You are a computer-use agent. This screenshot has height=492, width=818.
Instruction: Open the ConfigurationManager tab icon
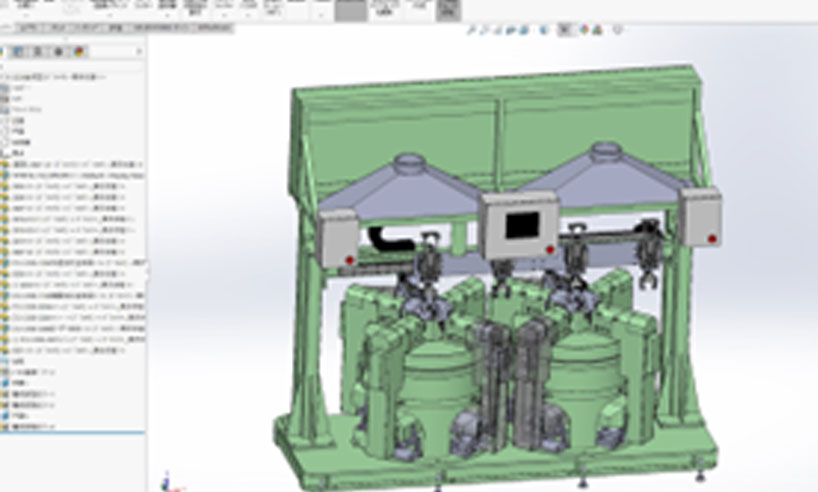pyautogui.click(x=39, y=52)
